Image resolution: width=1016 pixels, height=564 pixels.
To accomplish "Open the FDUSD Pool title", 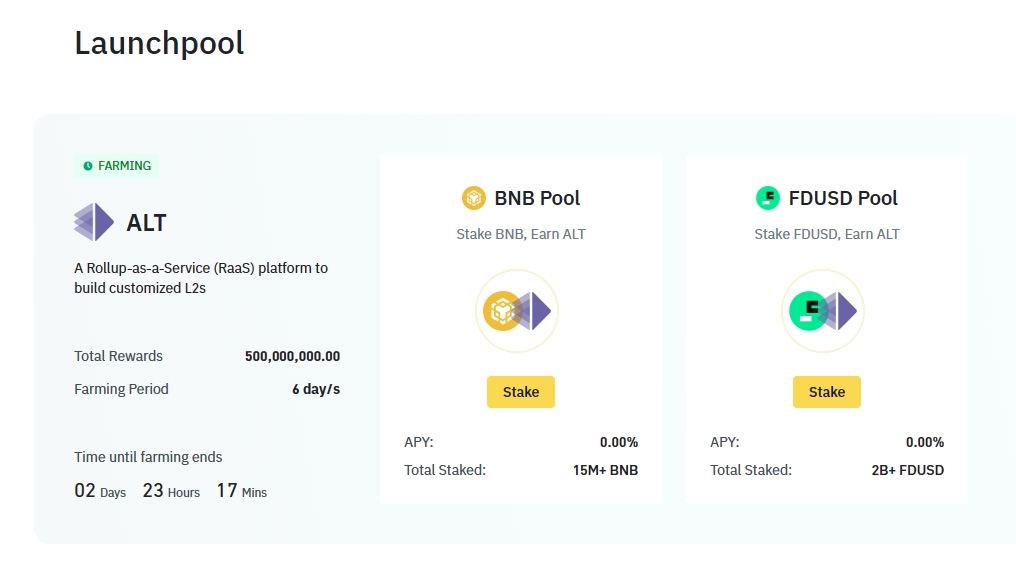I will [843, 198].
